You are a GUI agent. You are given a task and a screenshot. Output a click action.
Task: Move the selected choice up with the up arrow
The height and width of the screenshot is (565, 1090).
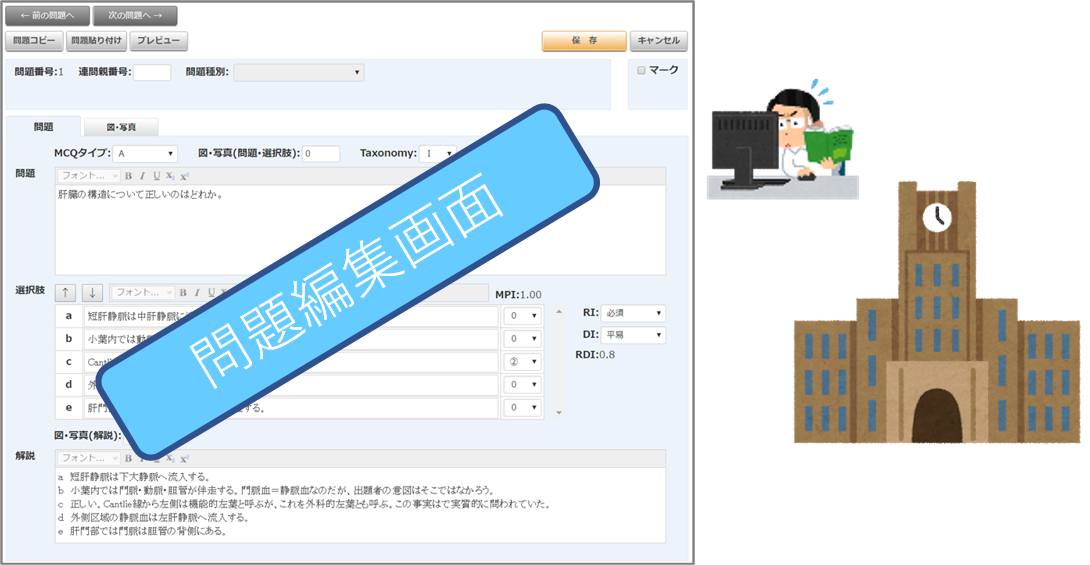tap(67, 292)
